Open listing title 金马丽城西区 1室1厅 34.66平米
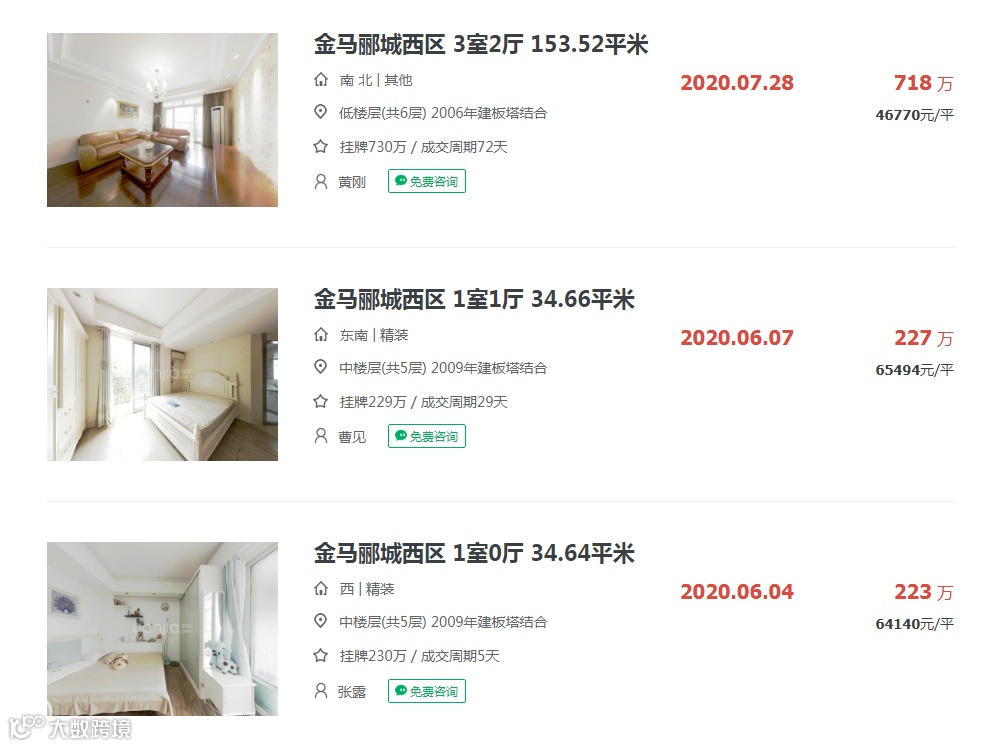The image size is (1004, 747). coord(474,299)
